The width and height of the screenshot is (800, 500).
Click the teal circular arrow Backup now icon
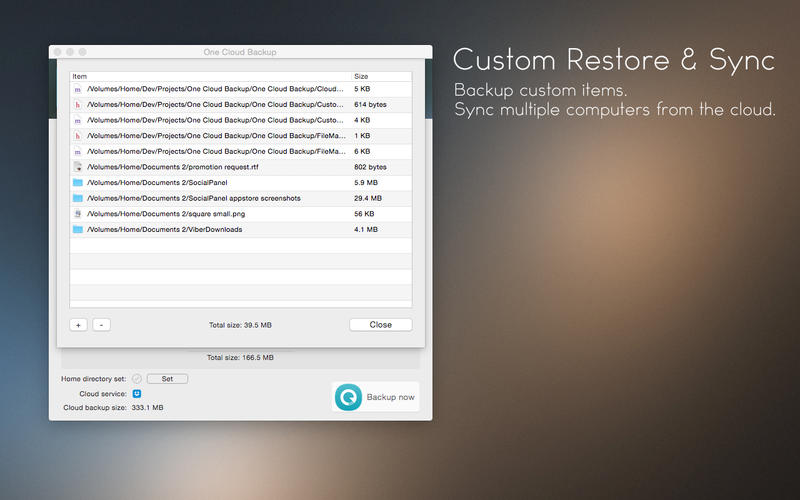(x=348, y=397)
